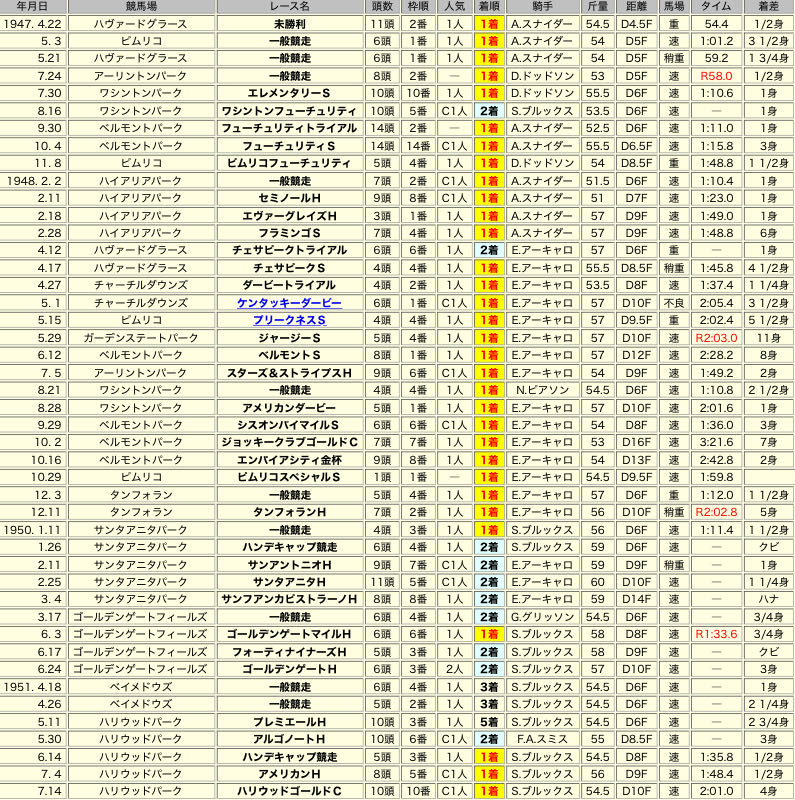Click the 年月日 column header
This screenshot has height=800, width=795.
[33, 6]
